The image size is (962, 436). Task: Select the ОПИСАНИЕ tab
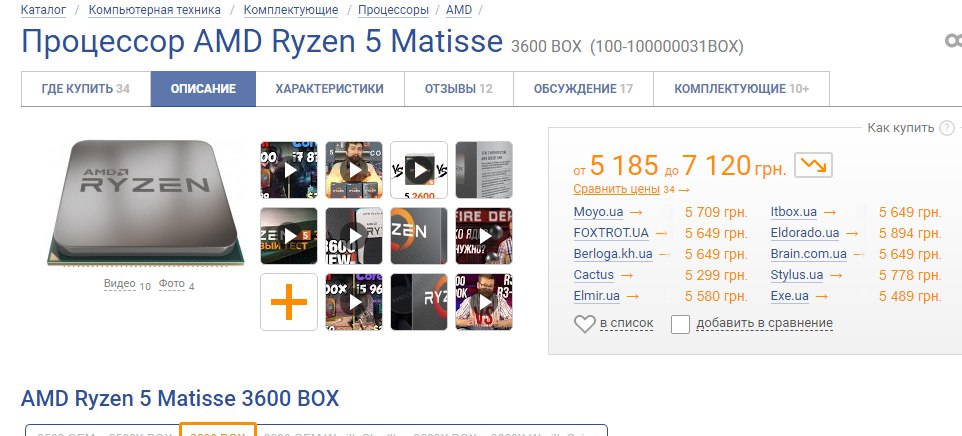tap(203, 89)
